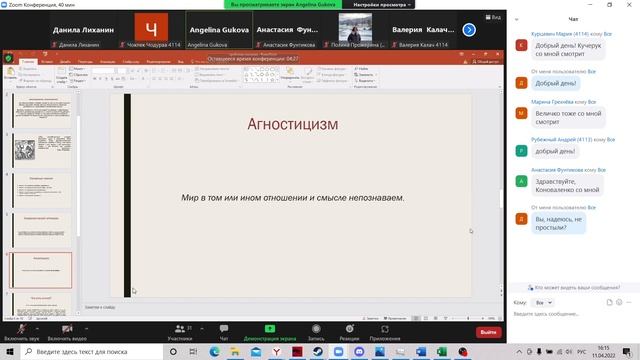Switch keyboard language РУС indicator
640x360 pixels.
(x=581, y=351)
